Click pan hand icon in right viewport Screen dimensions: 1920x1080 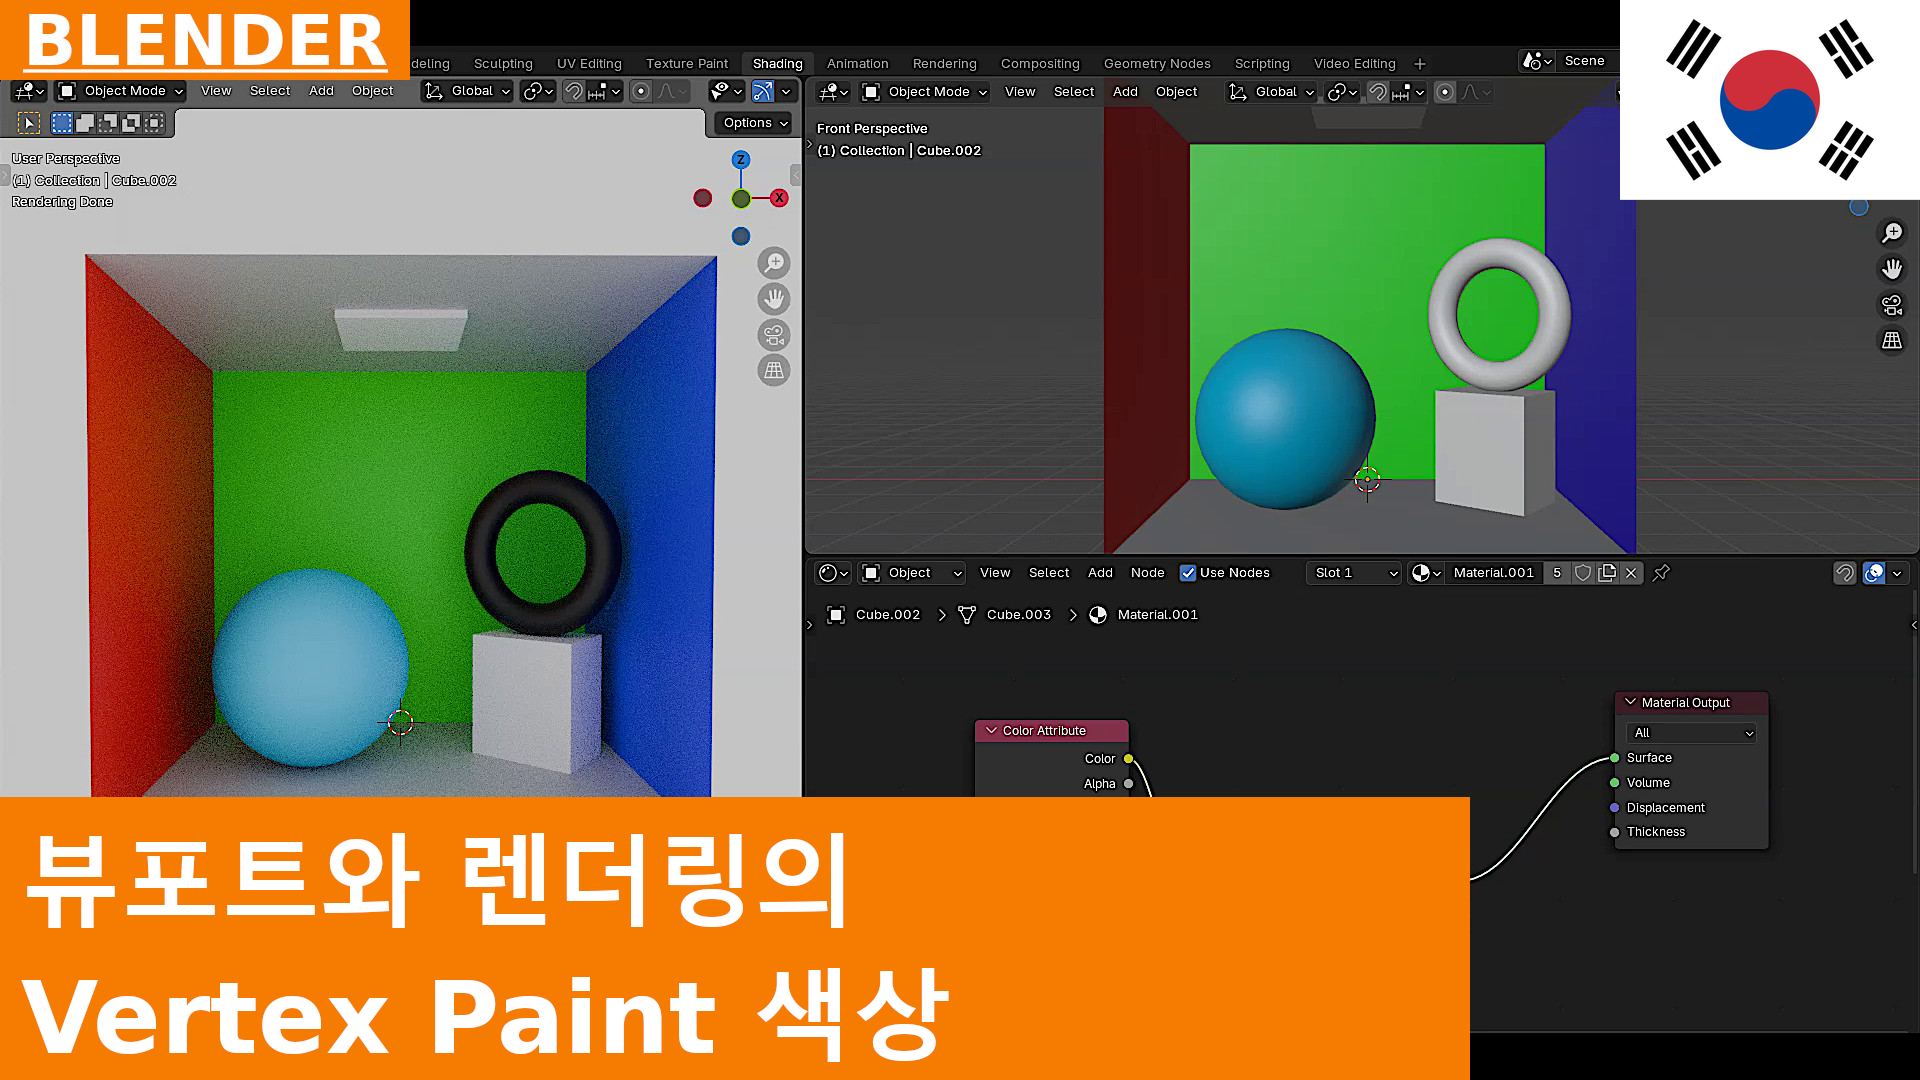(1892, 269)
